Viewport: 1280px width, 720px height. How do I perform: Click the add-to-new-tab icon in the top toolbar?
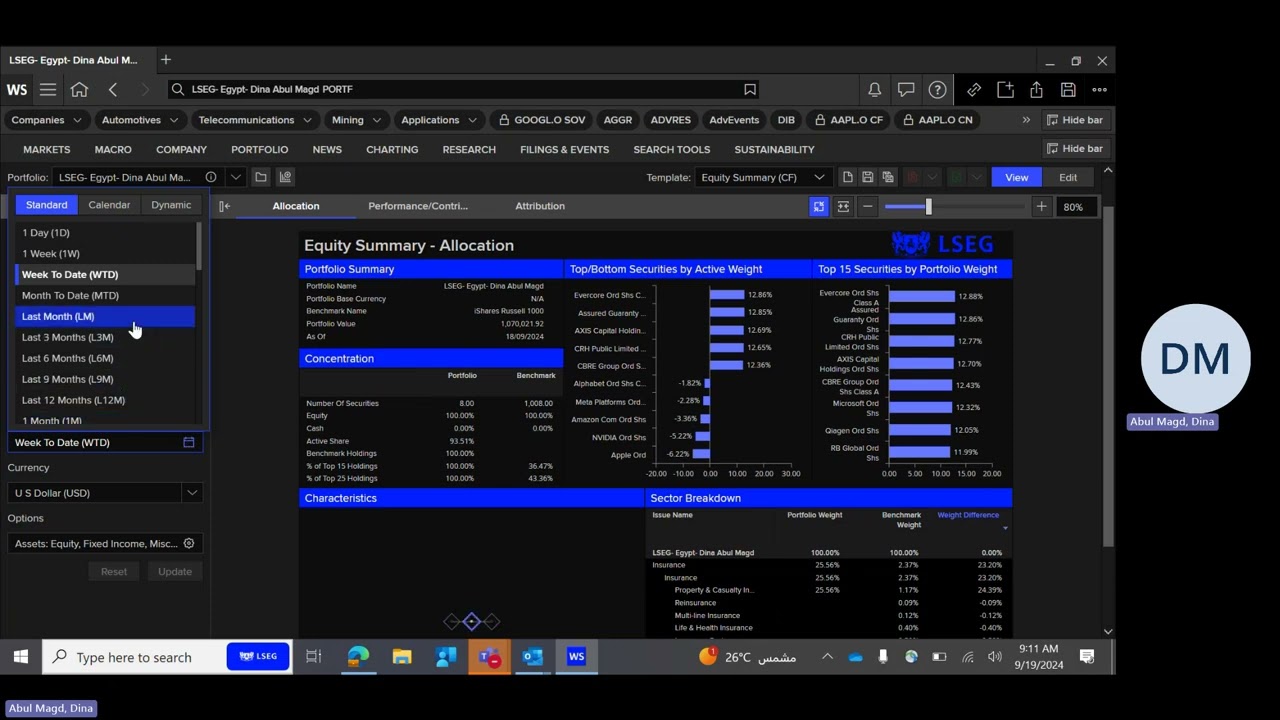pos(1005,90)
